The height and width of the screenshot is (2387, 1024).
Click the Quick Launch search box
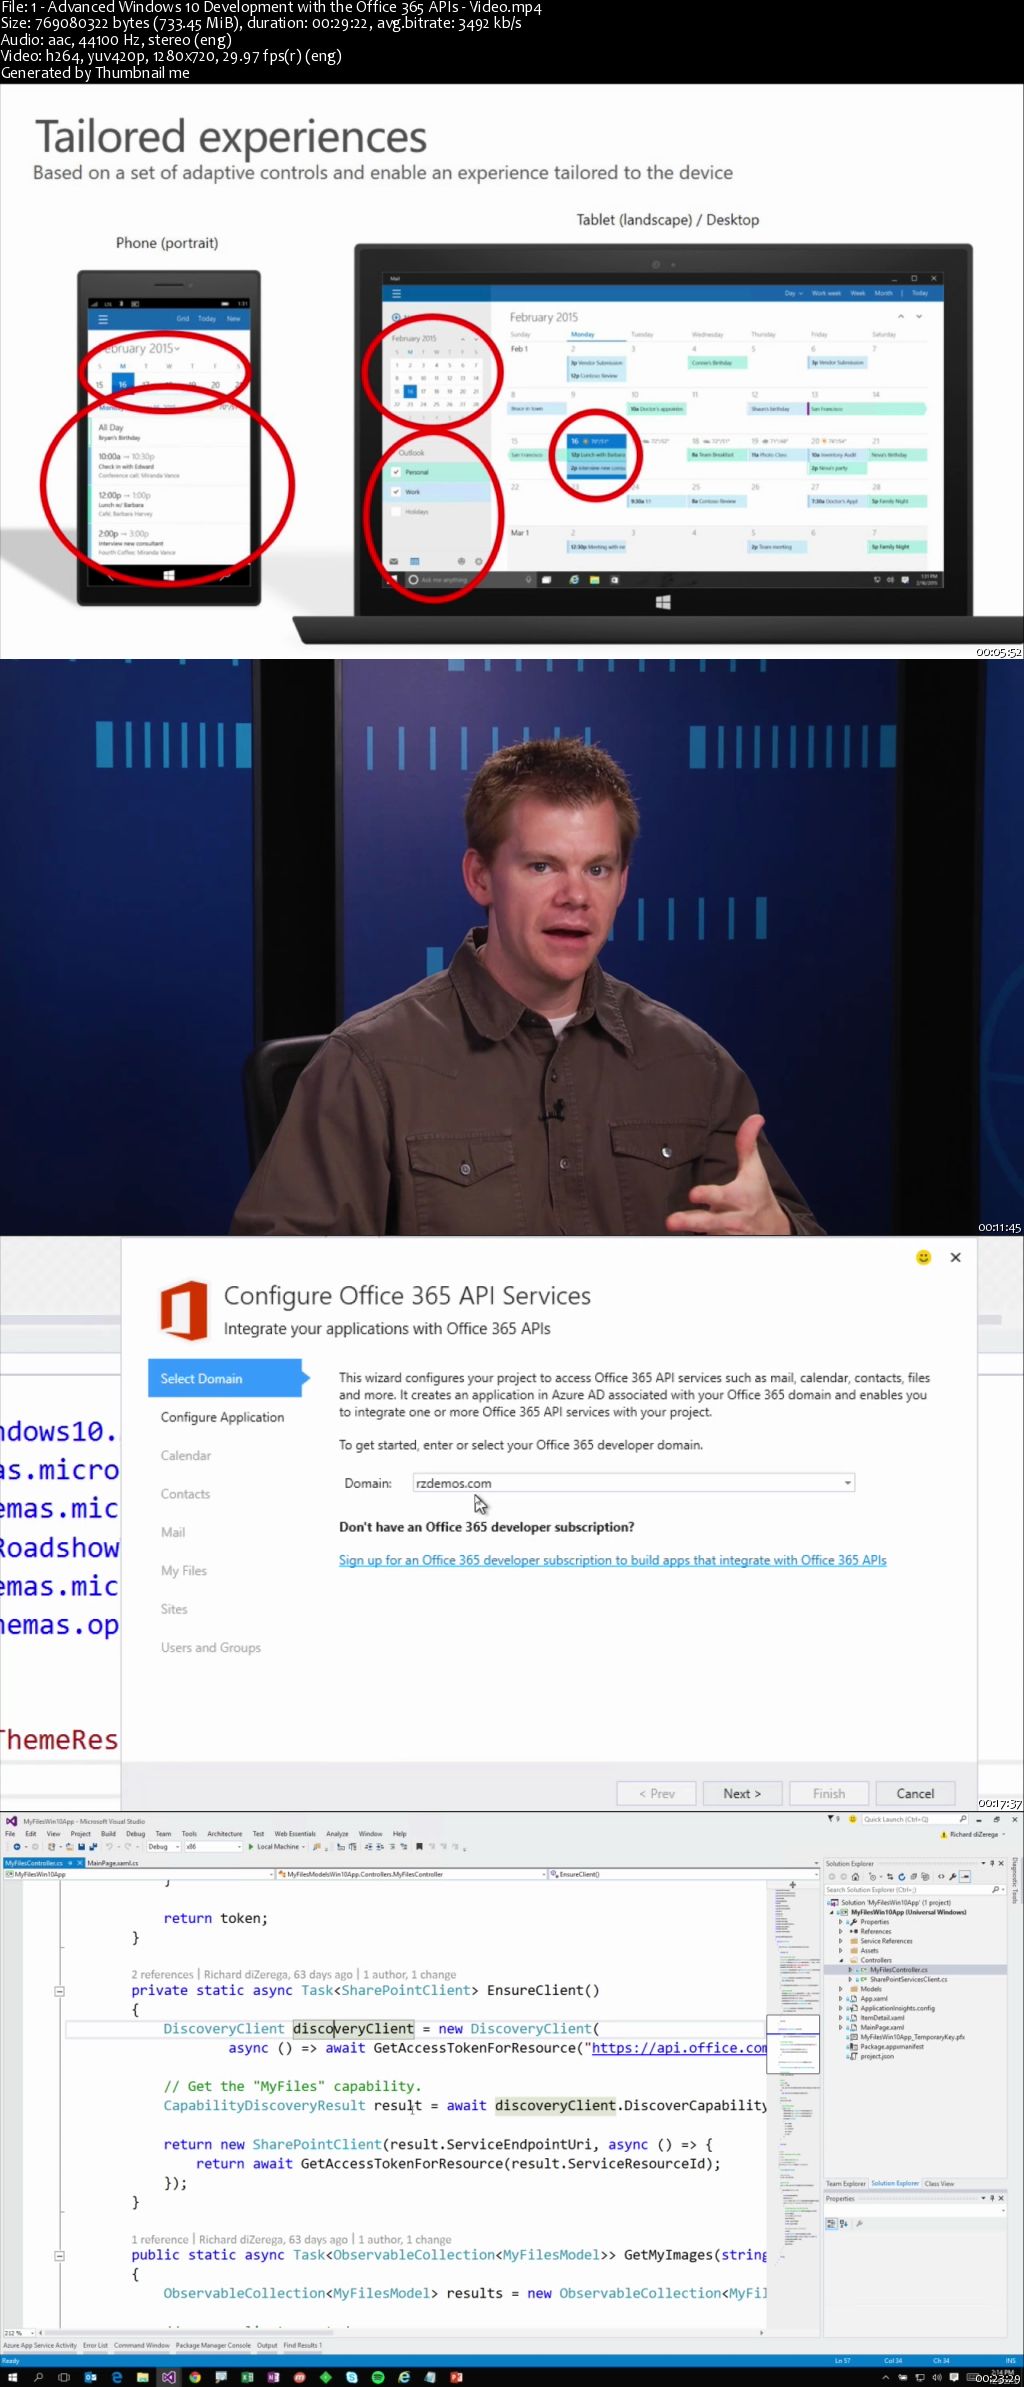coord(915,1819)
